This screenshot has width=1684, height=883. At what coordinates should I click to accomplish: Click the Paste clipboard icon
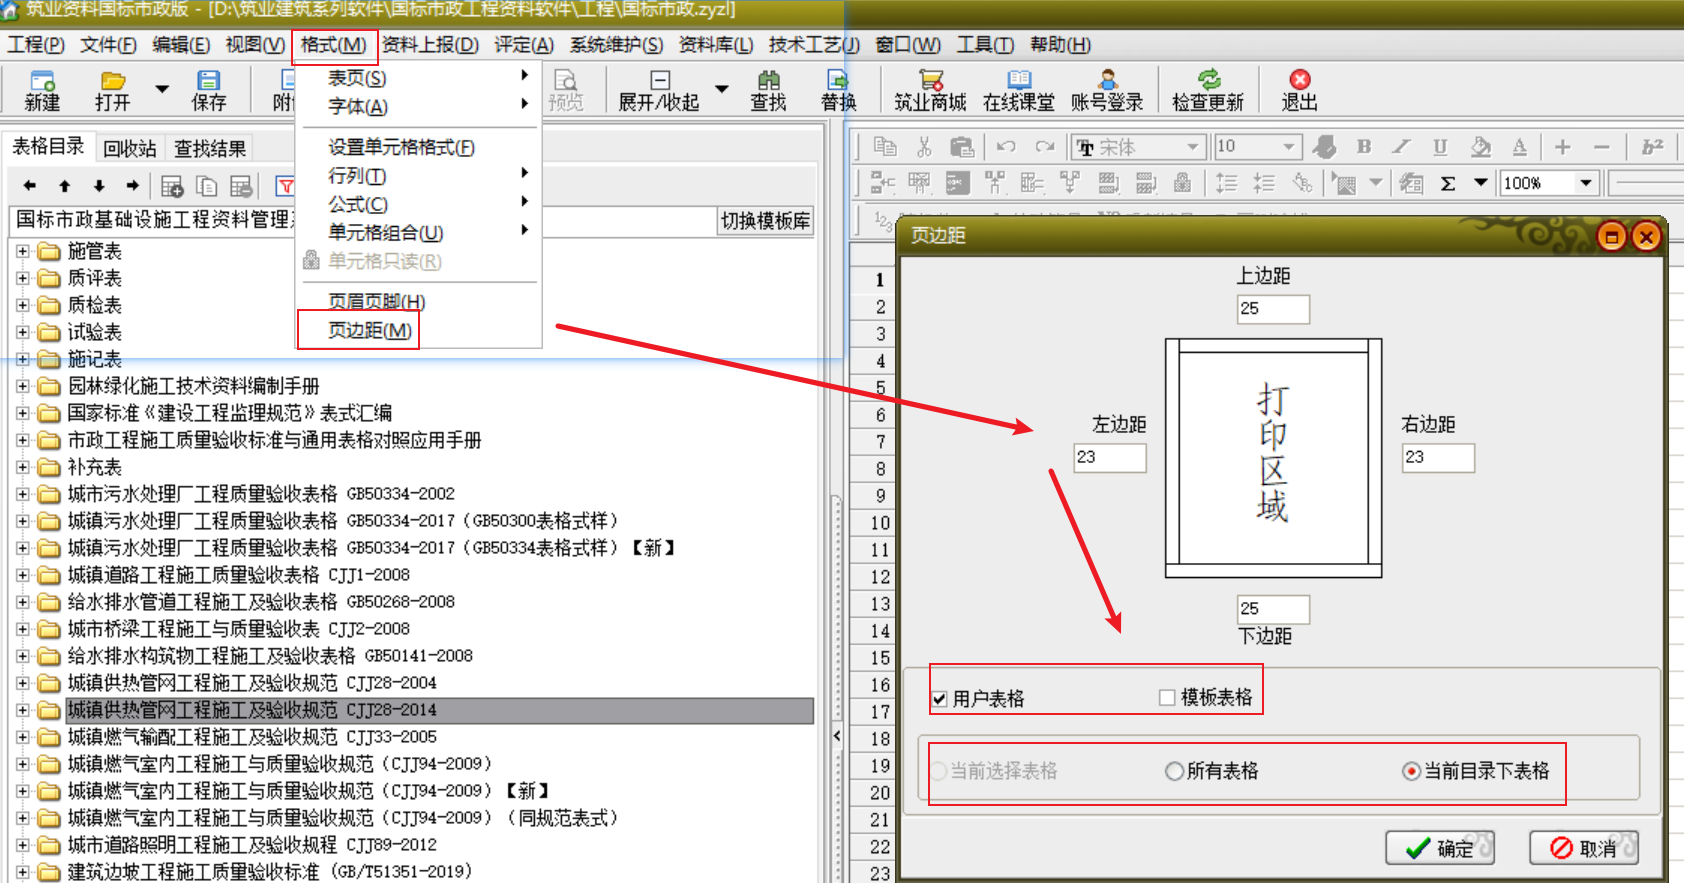pyautogui.click(x=962, y=147)
